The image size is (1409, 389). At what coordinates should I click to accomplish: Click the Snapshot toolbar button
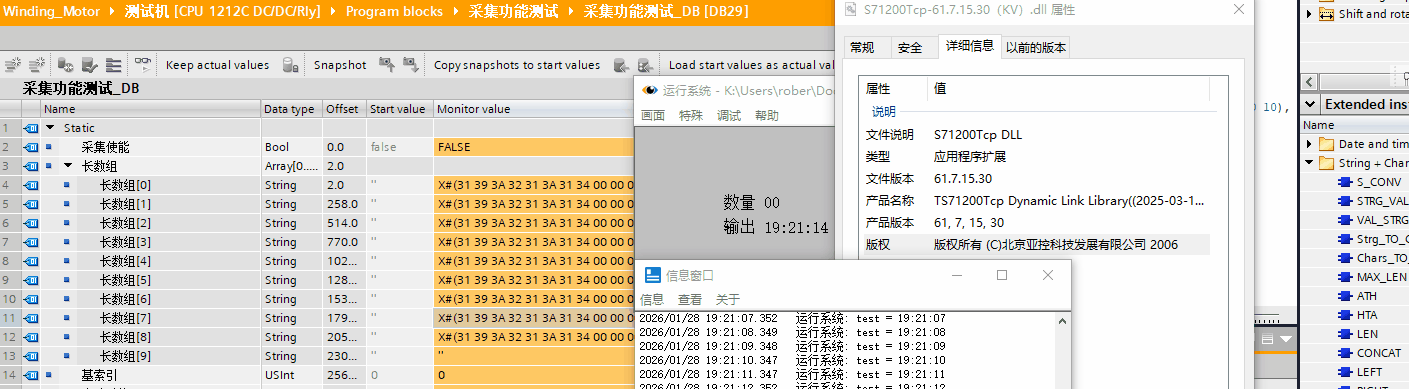pyautogui.click(x=340, y=65)
